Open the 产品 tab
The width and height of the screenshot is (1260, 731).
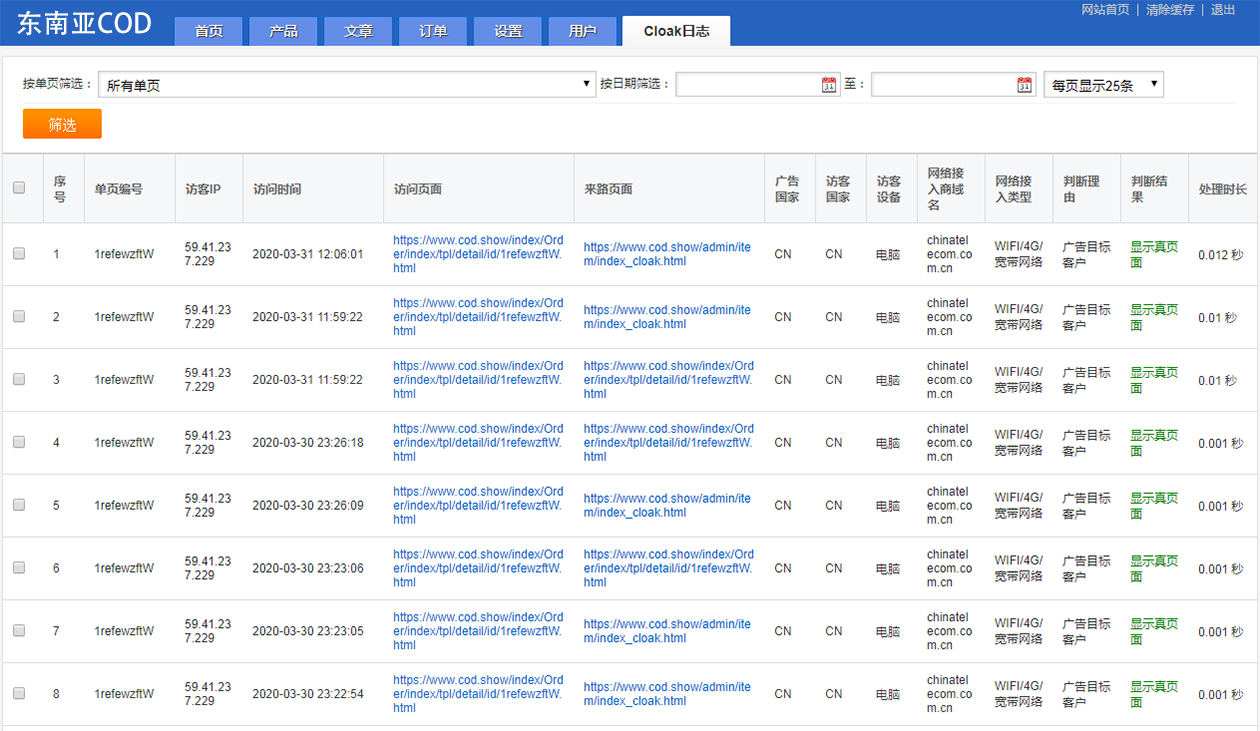click(x=284, y=31)
